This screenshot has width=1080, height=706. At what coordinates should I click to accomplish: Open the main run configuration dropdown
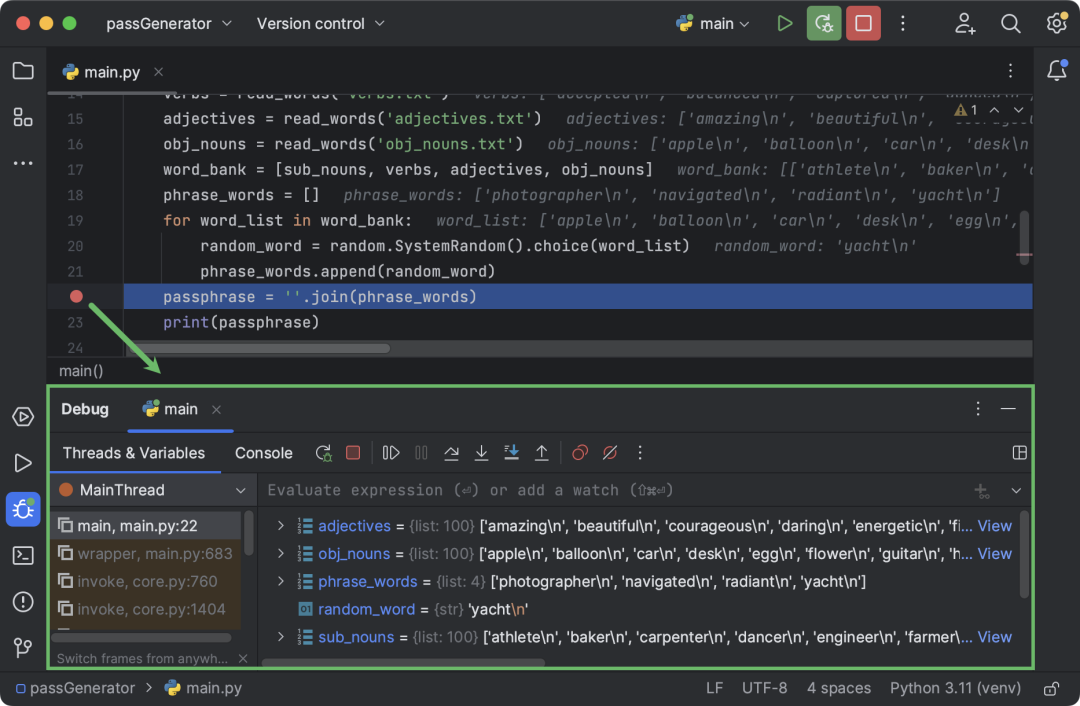pos(714,23)
